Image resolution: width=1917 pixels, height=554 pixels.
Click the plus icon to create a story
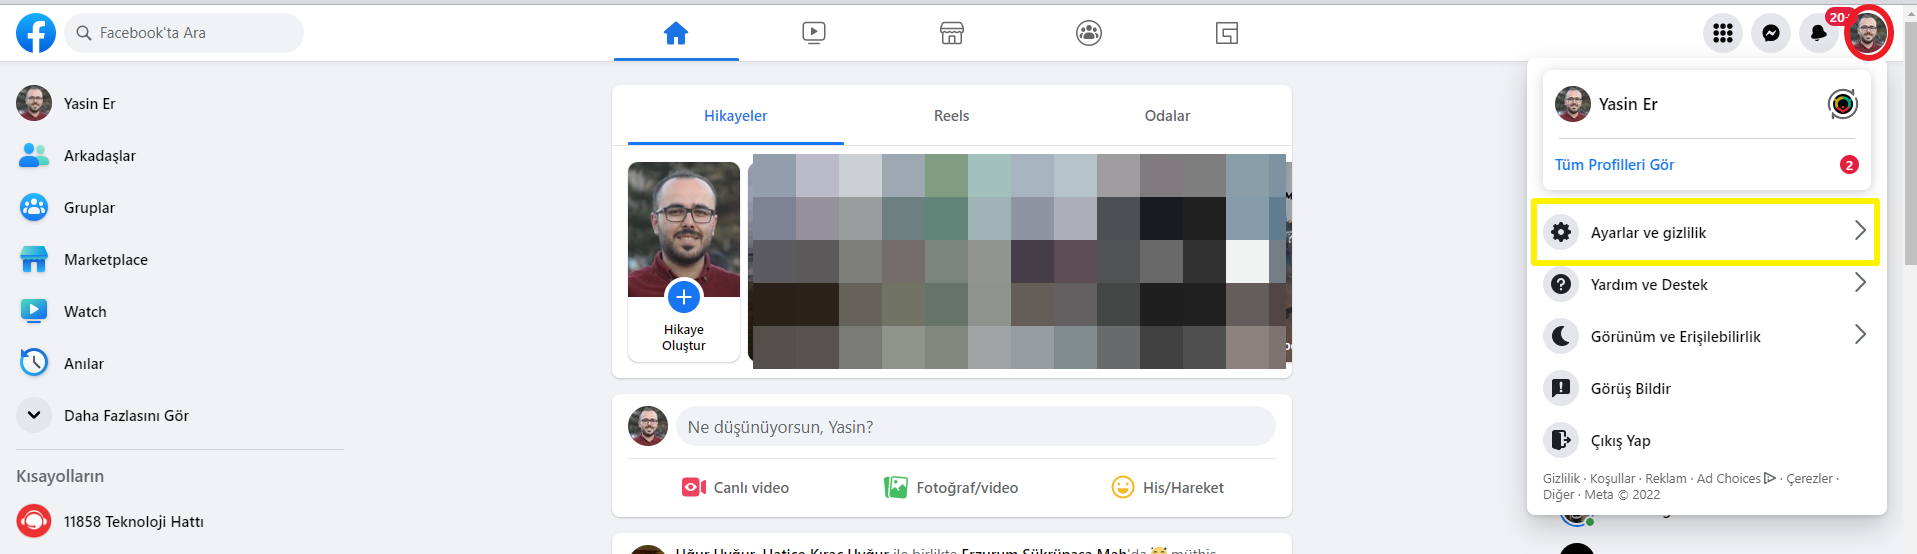[684, 297]
